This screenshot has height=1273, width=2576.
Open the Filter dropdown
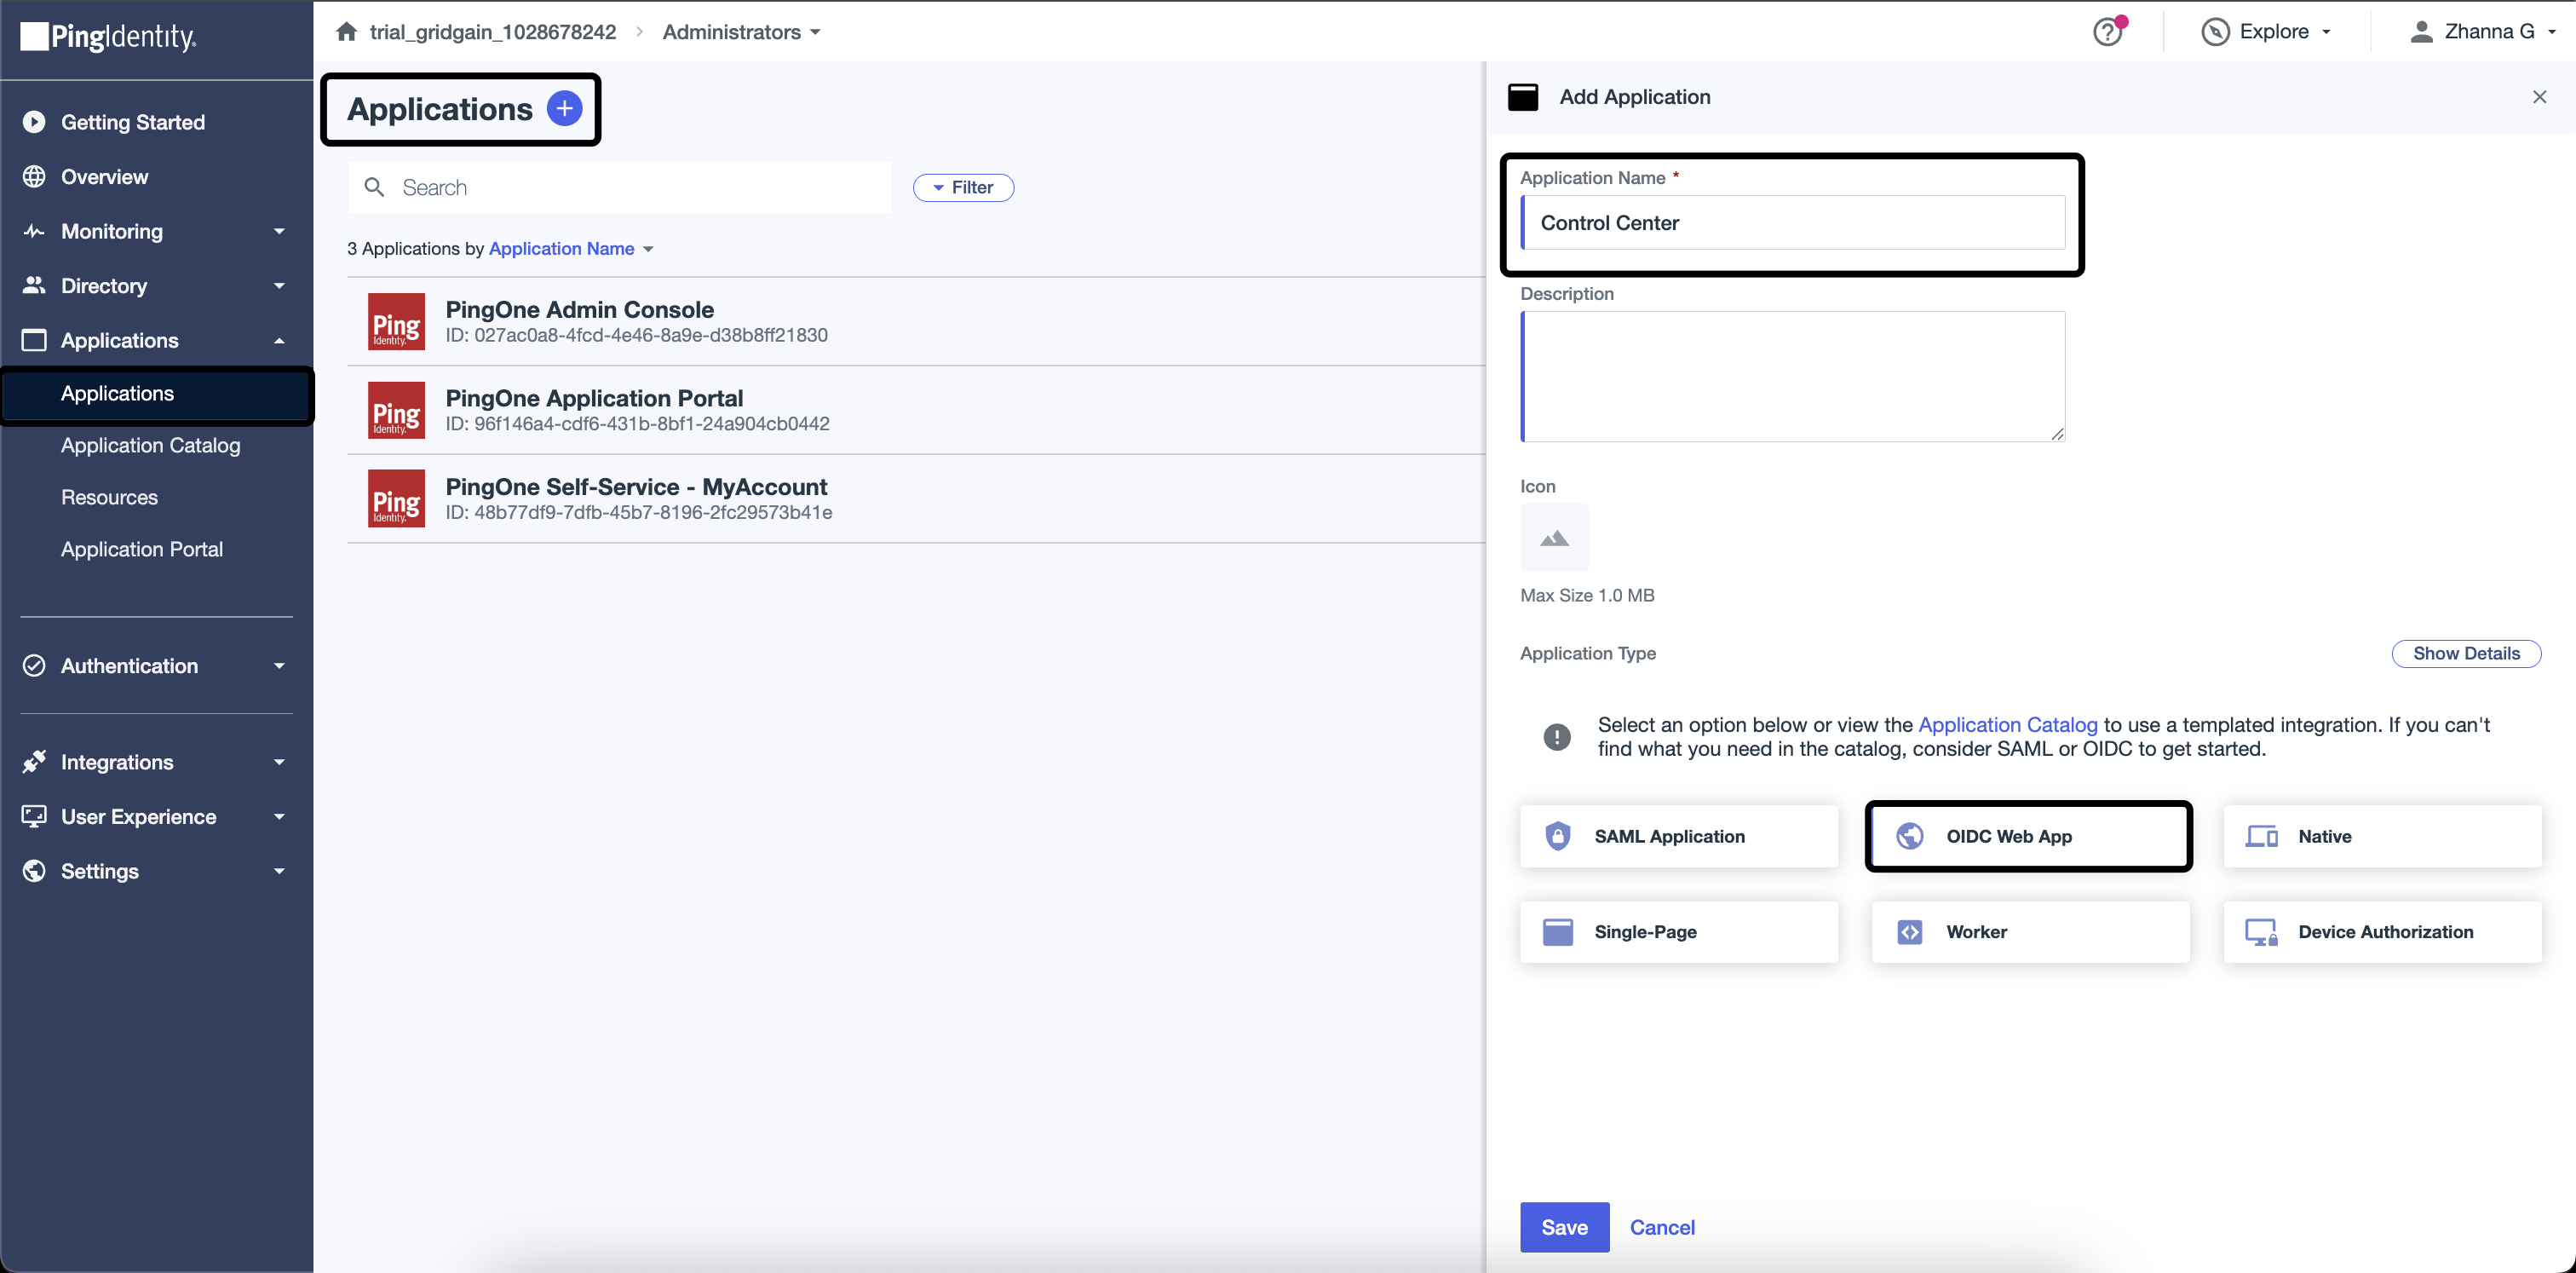pos(963,187)
